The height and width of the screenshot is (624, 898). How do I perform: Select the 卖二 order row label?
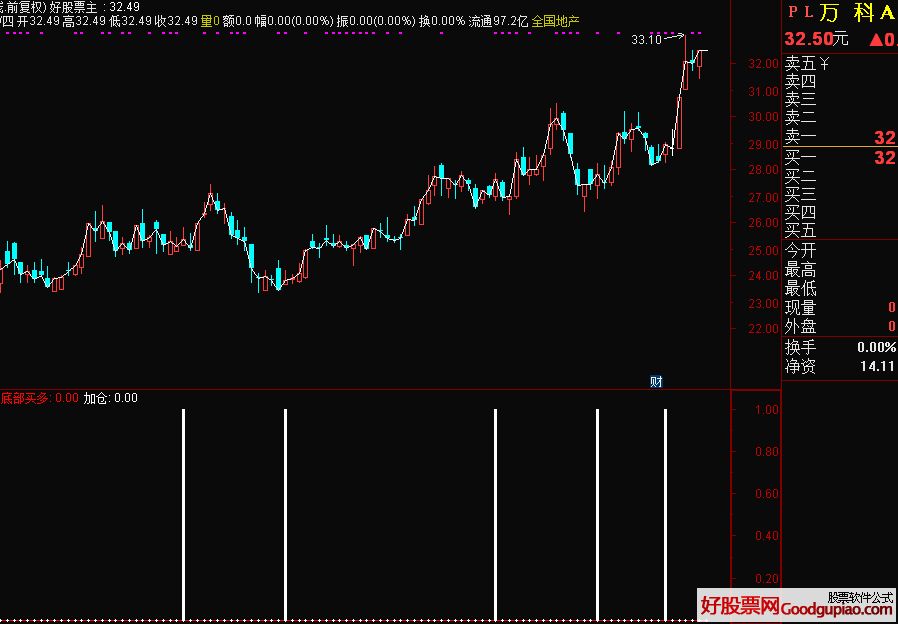click(800, 119)
